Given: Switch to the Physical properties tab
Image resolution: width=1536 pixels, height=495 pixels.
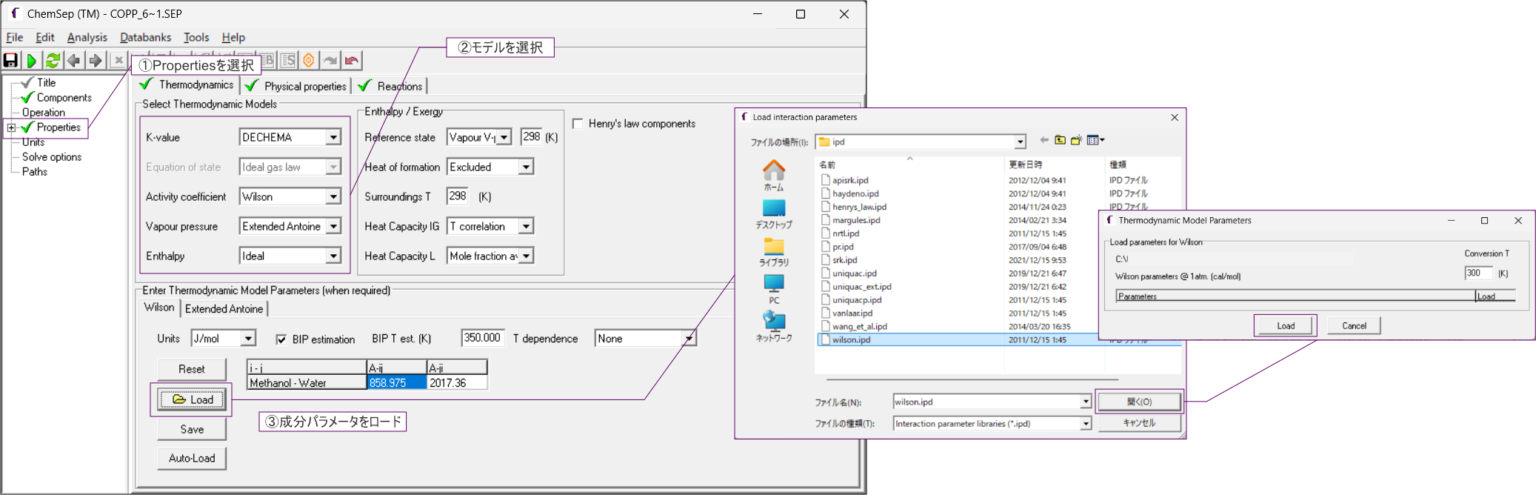Looking at the screenshot, I should 296,86.
